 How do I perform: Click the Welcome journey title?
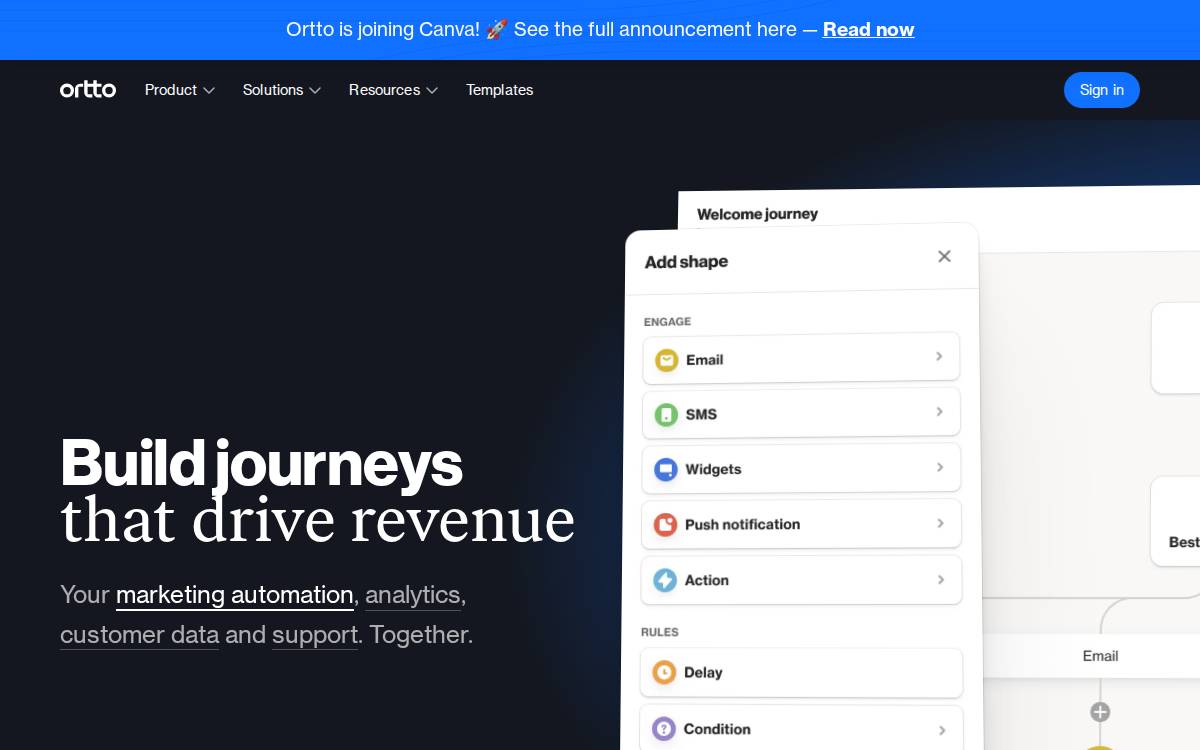tap(757, 214)
